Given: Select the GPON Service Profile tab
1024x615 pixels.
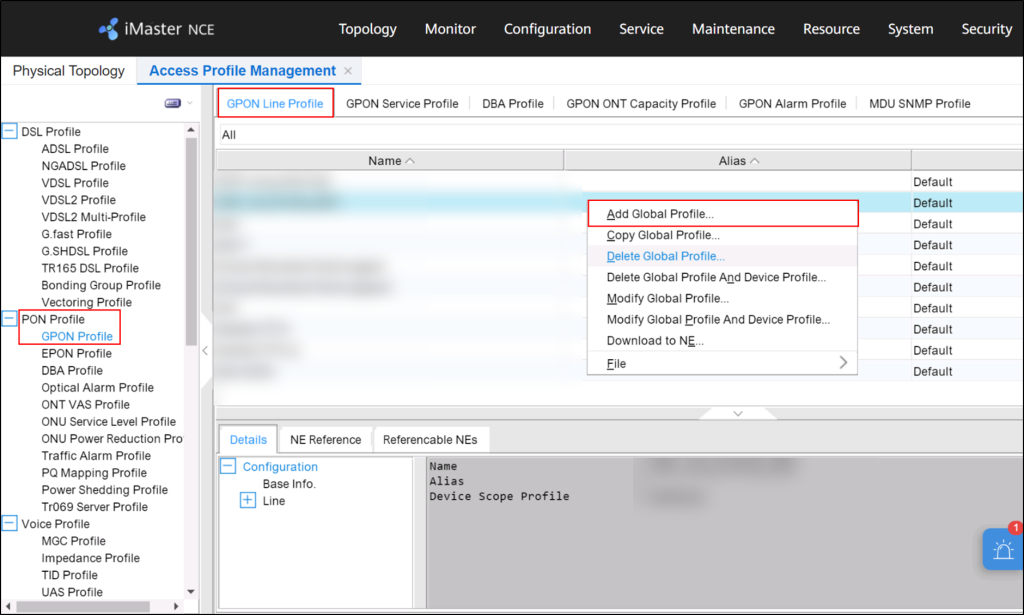Looking at the screenshot, I should (x=402, y=103).
